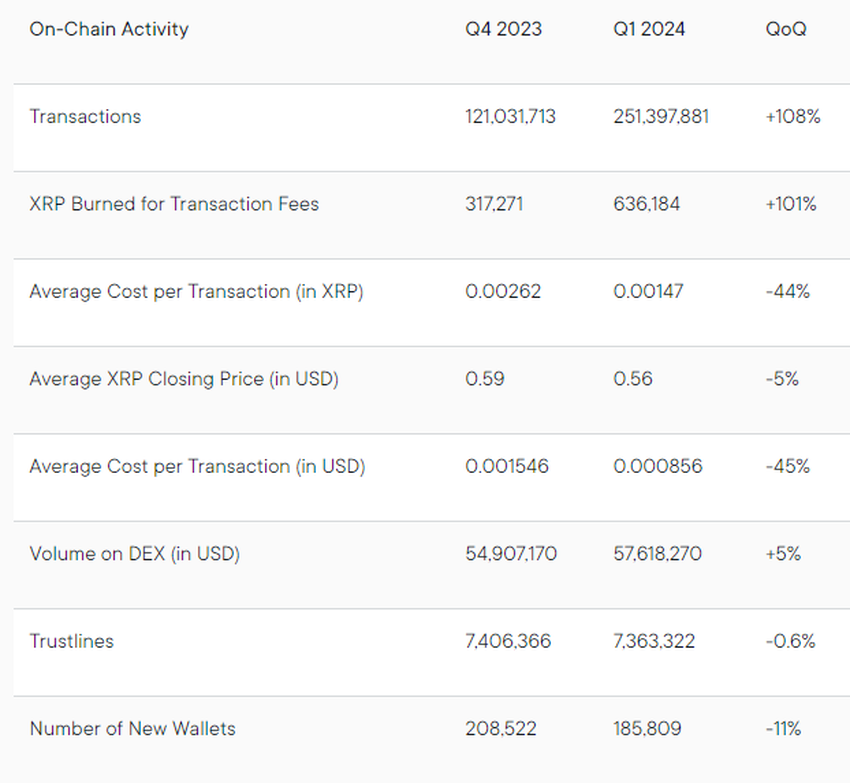Select the 0.59 closing price value

click(485, 379)
